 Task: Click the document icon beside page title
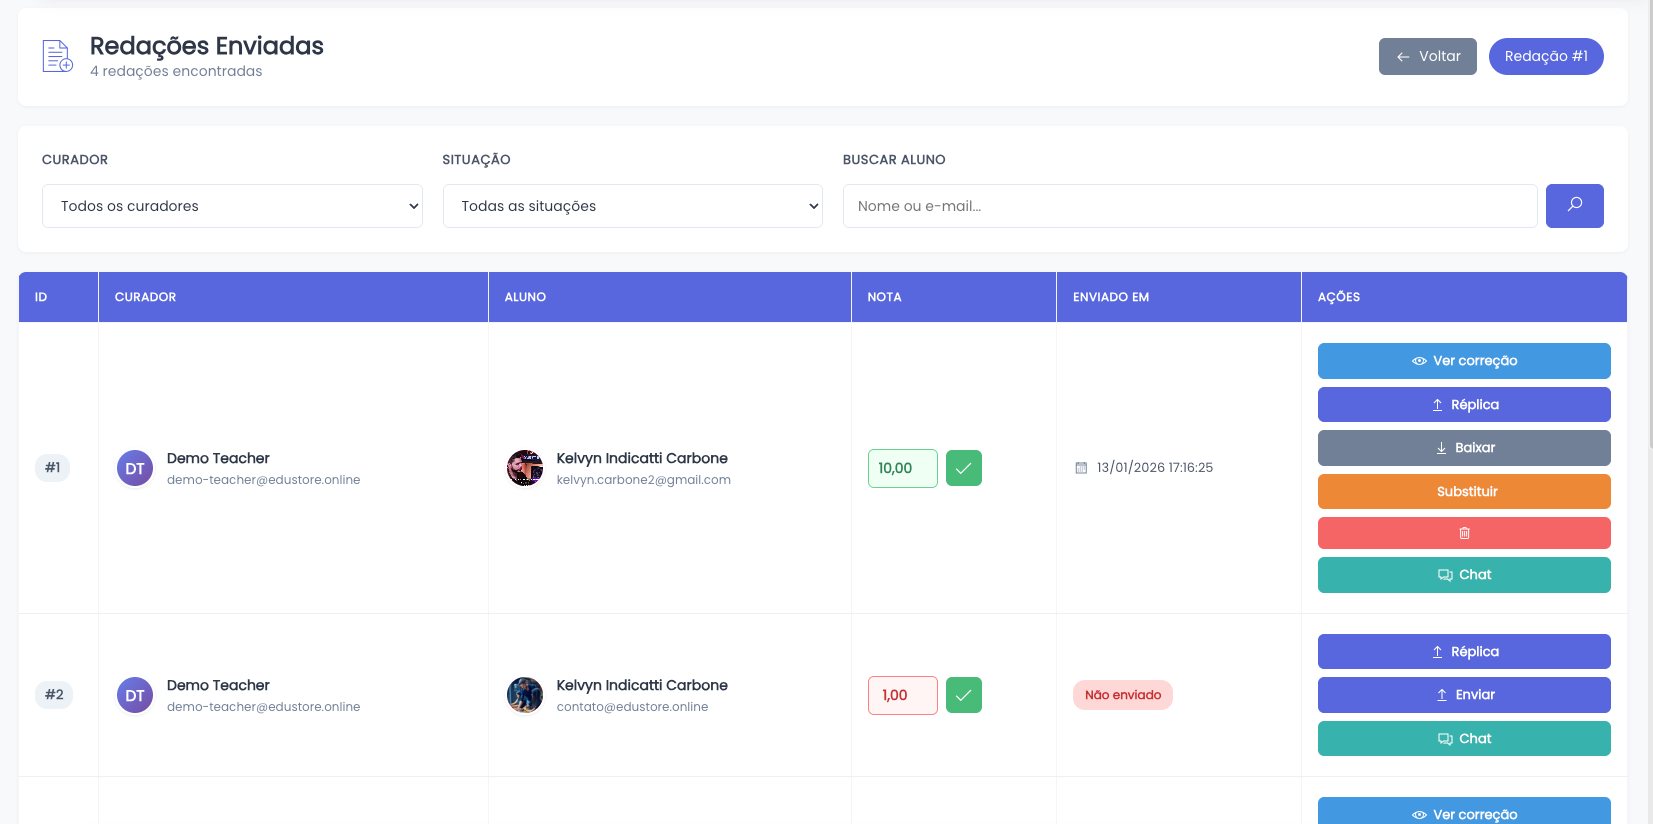click(x=57, y=56)
